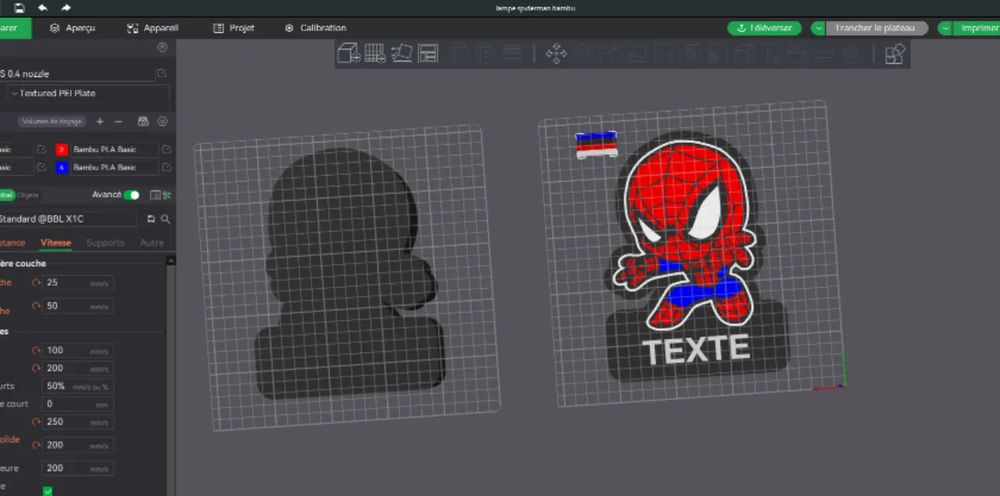
Task: Reset the 25 mm/s speed value
Action: coord(36,282)
